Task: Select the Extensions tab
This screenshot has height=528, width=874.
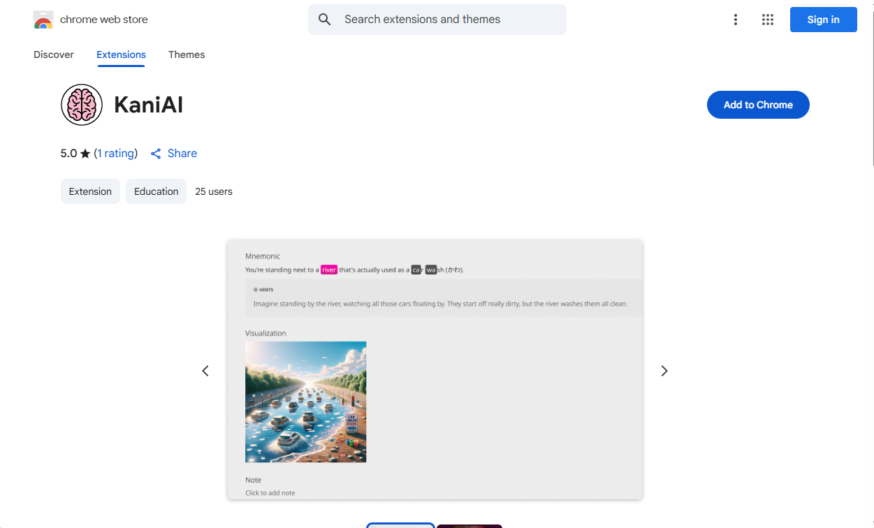Action: 121,55
